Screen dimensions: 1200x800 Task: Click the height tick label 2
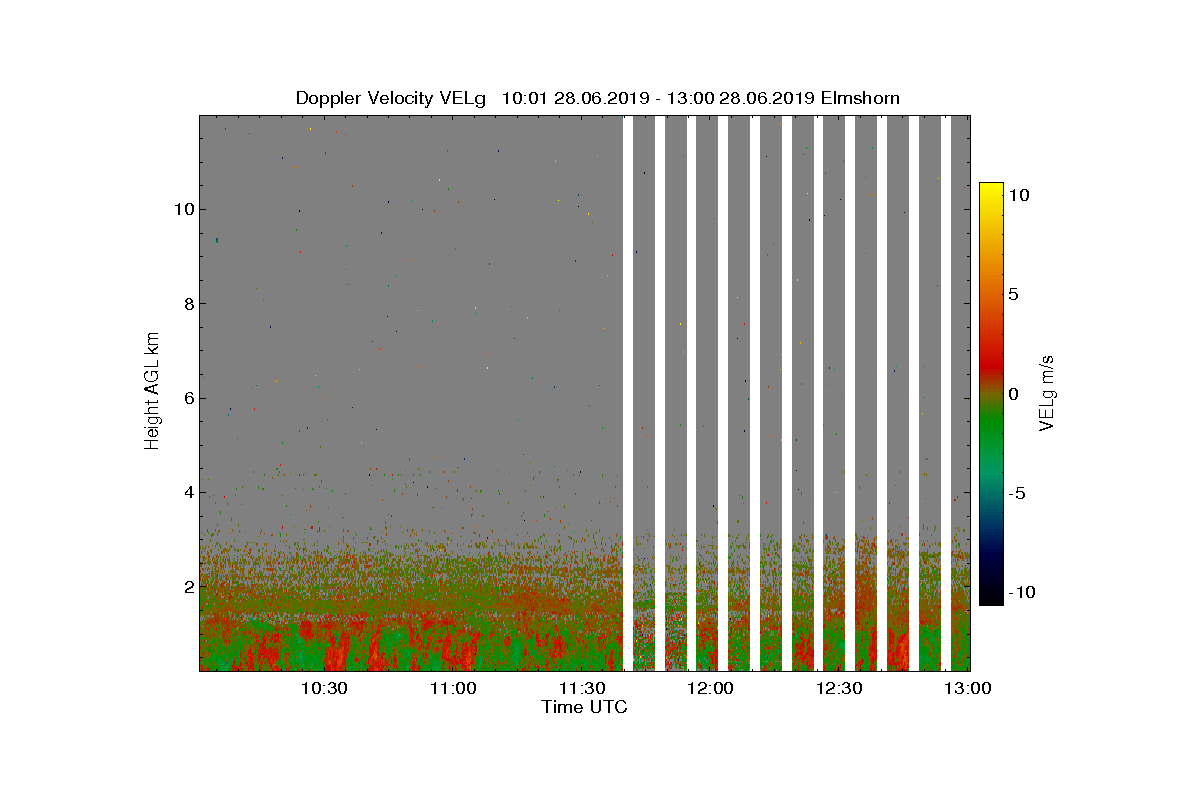point(187,586)
